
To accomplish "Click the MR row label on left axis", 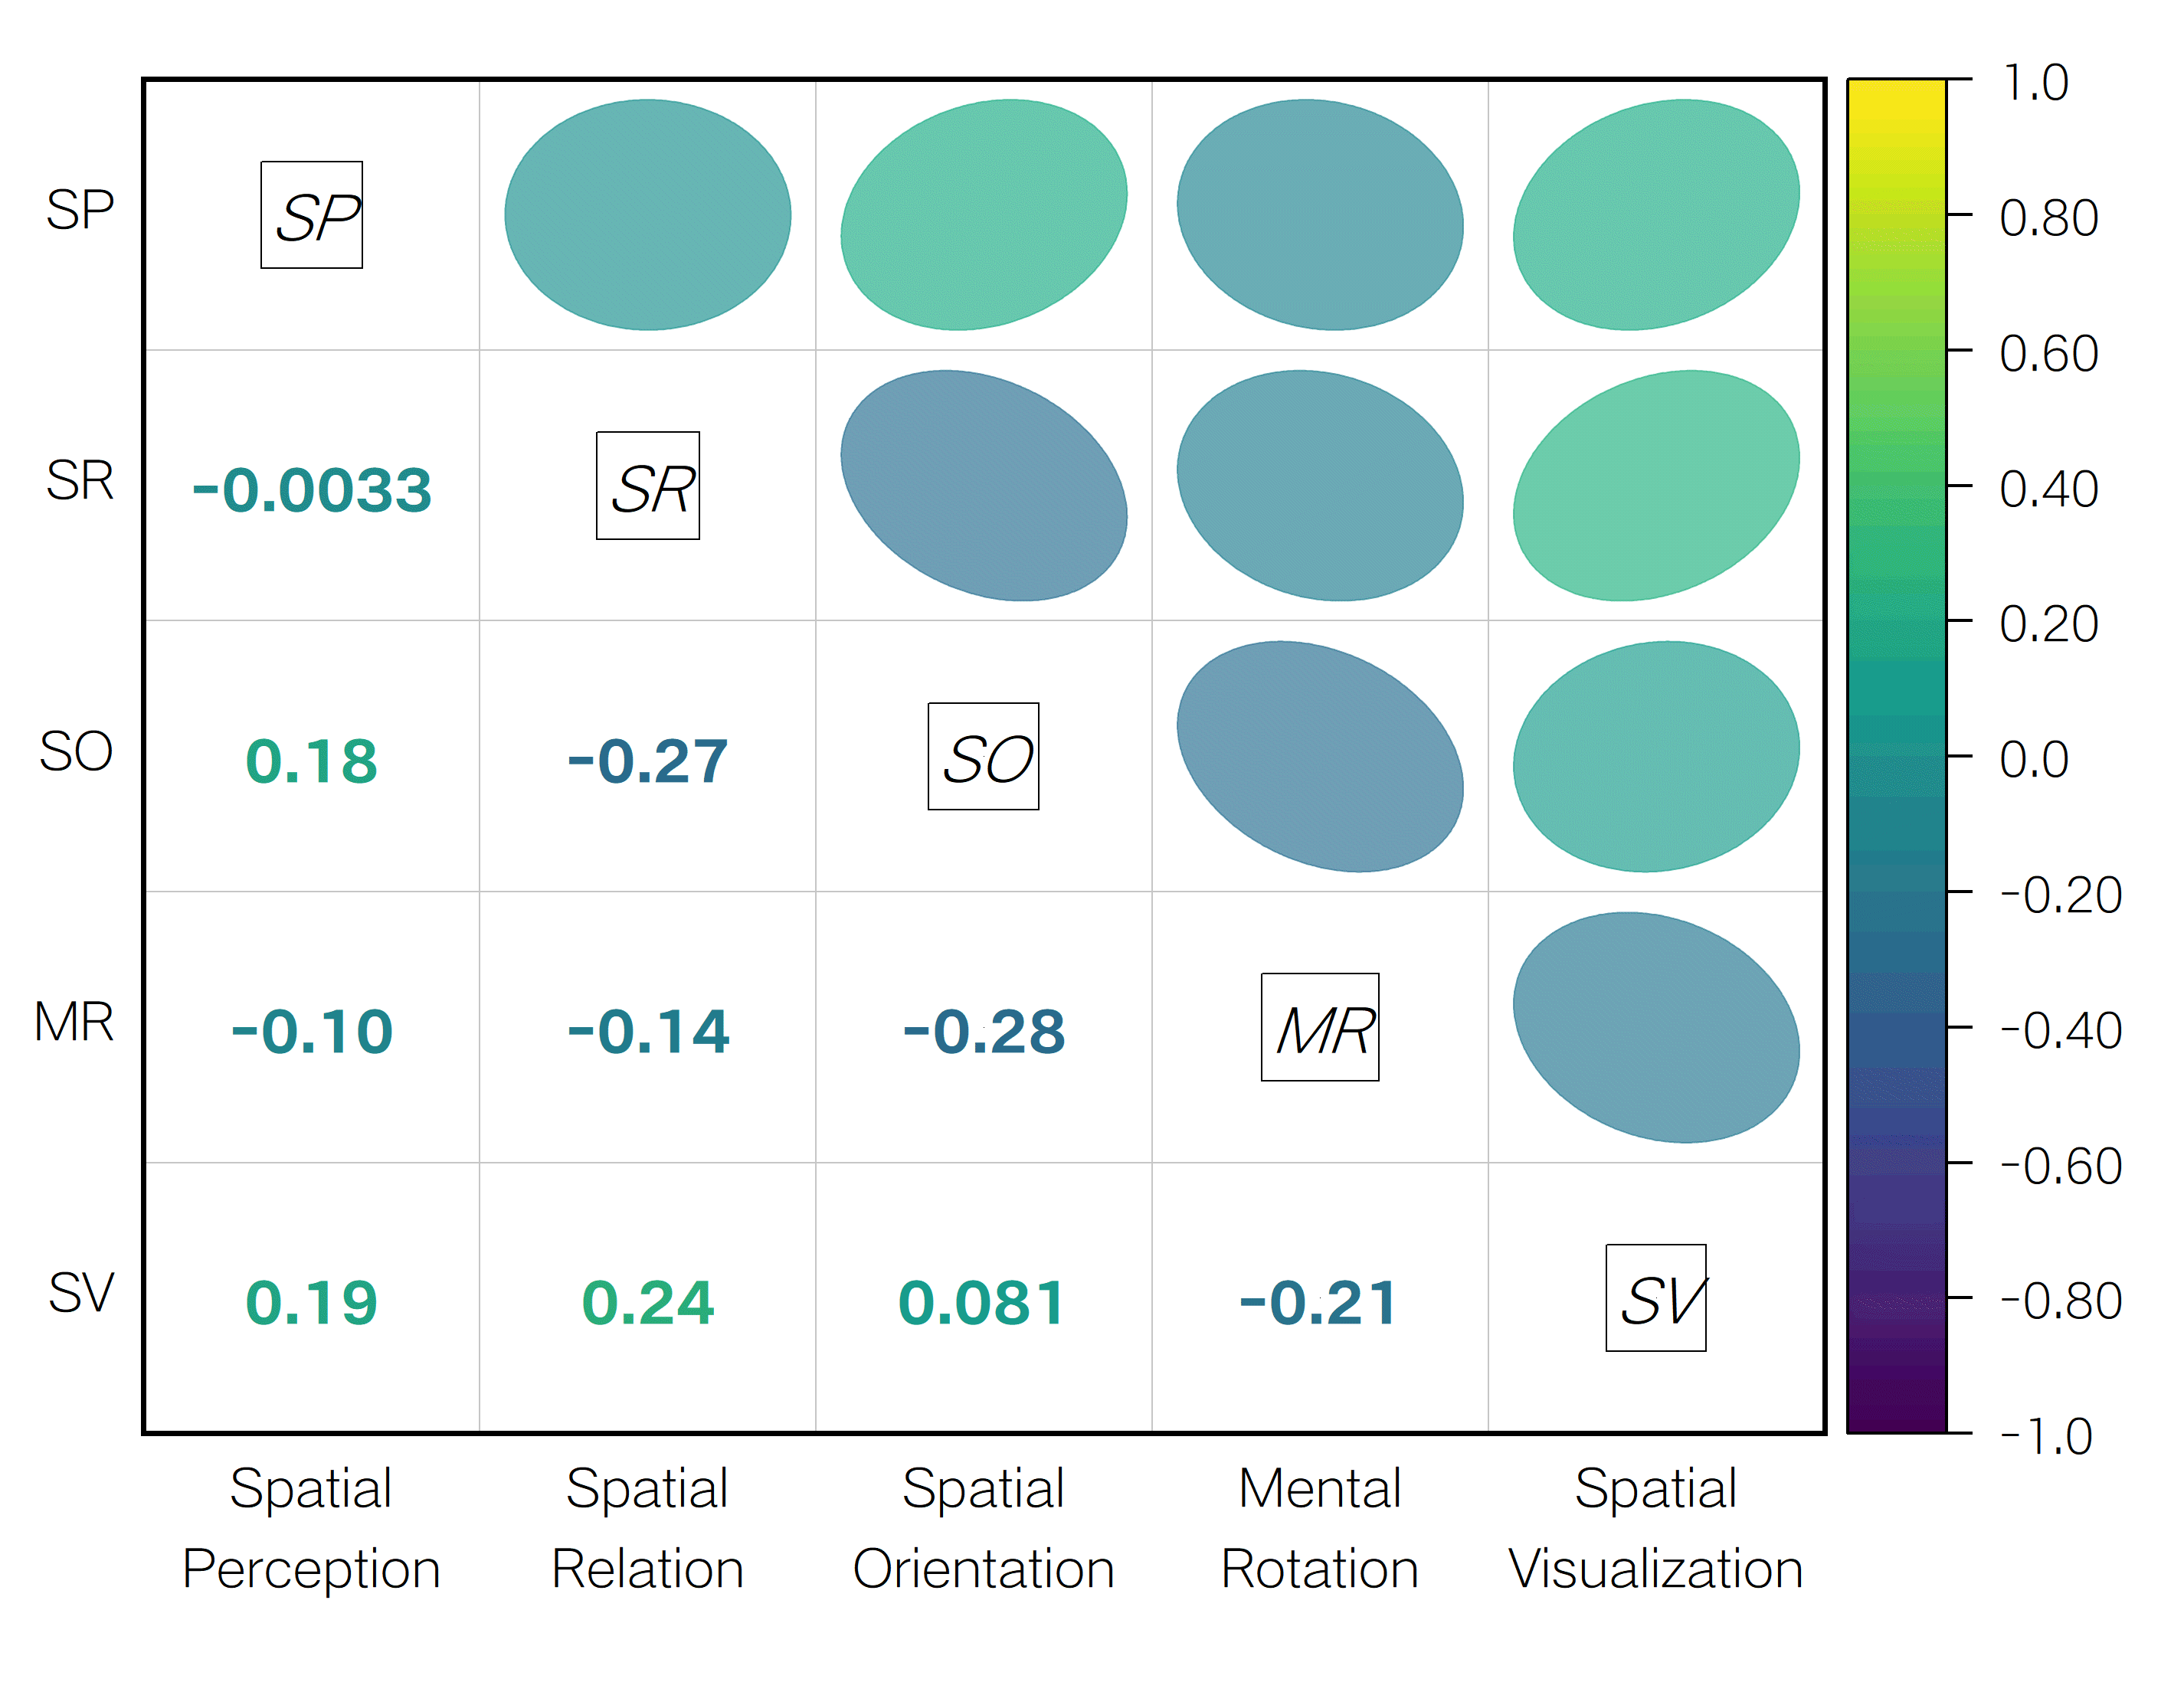I will pyautogui.click(x=74, y=1022).
